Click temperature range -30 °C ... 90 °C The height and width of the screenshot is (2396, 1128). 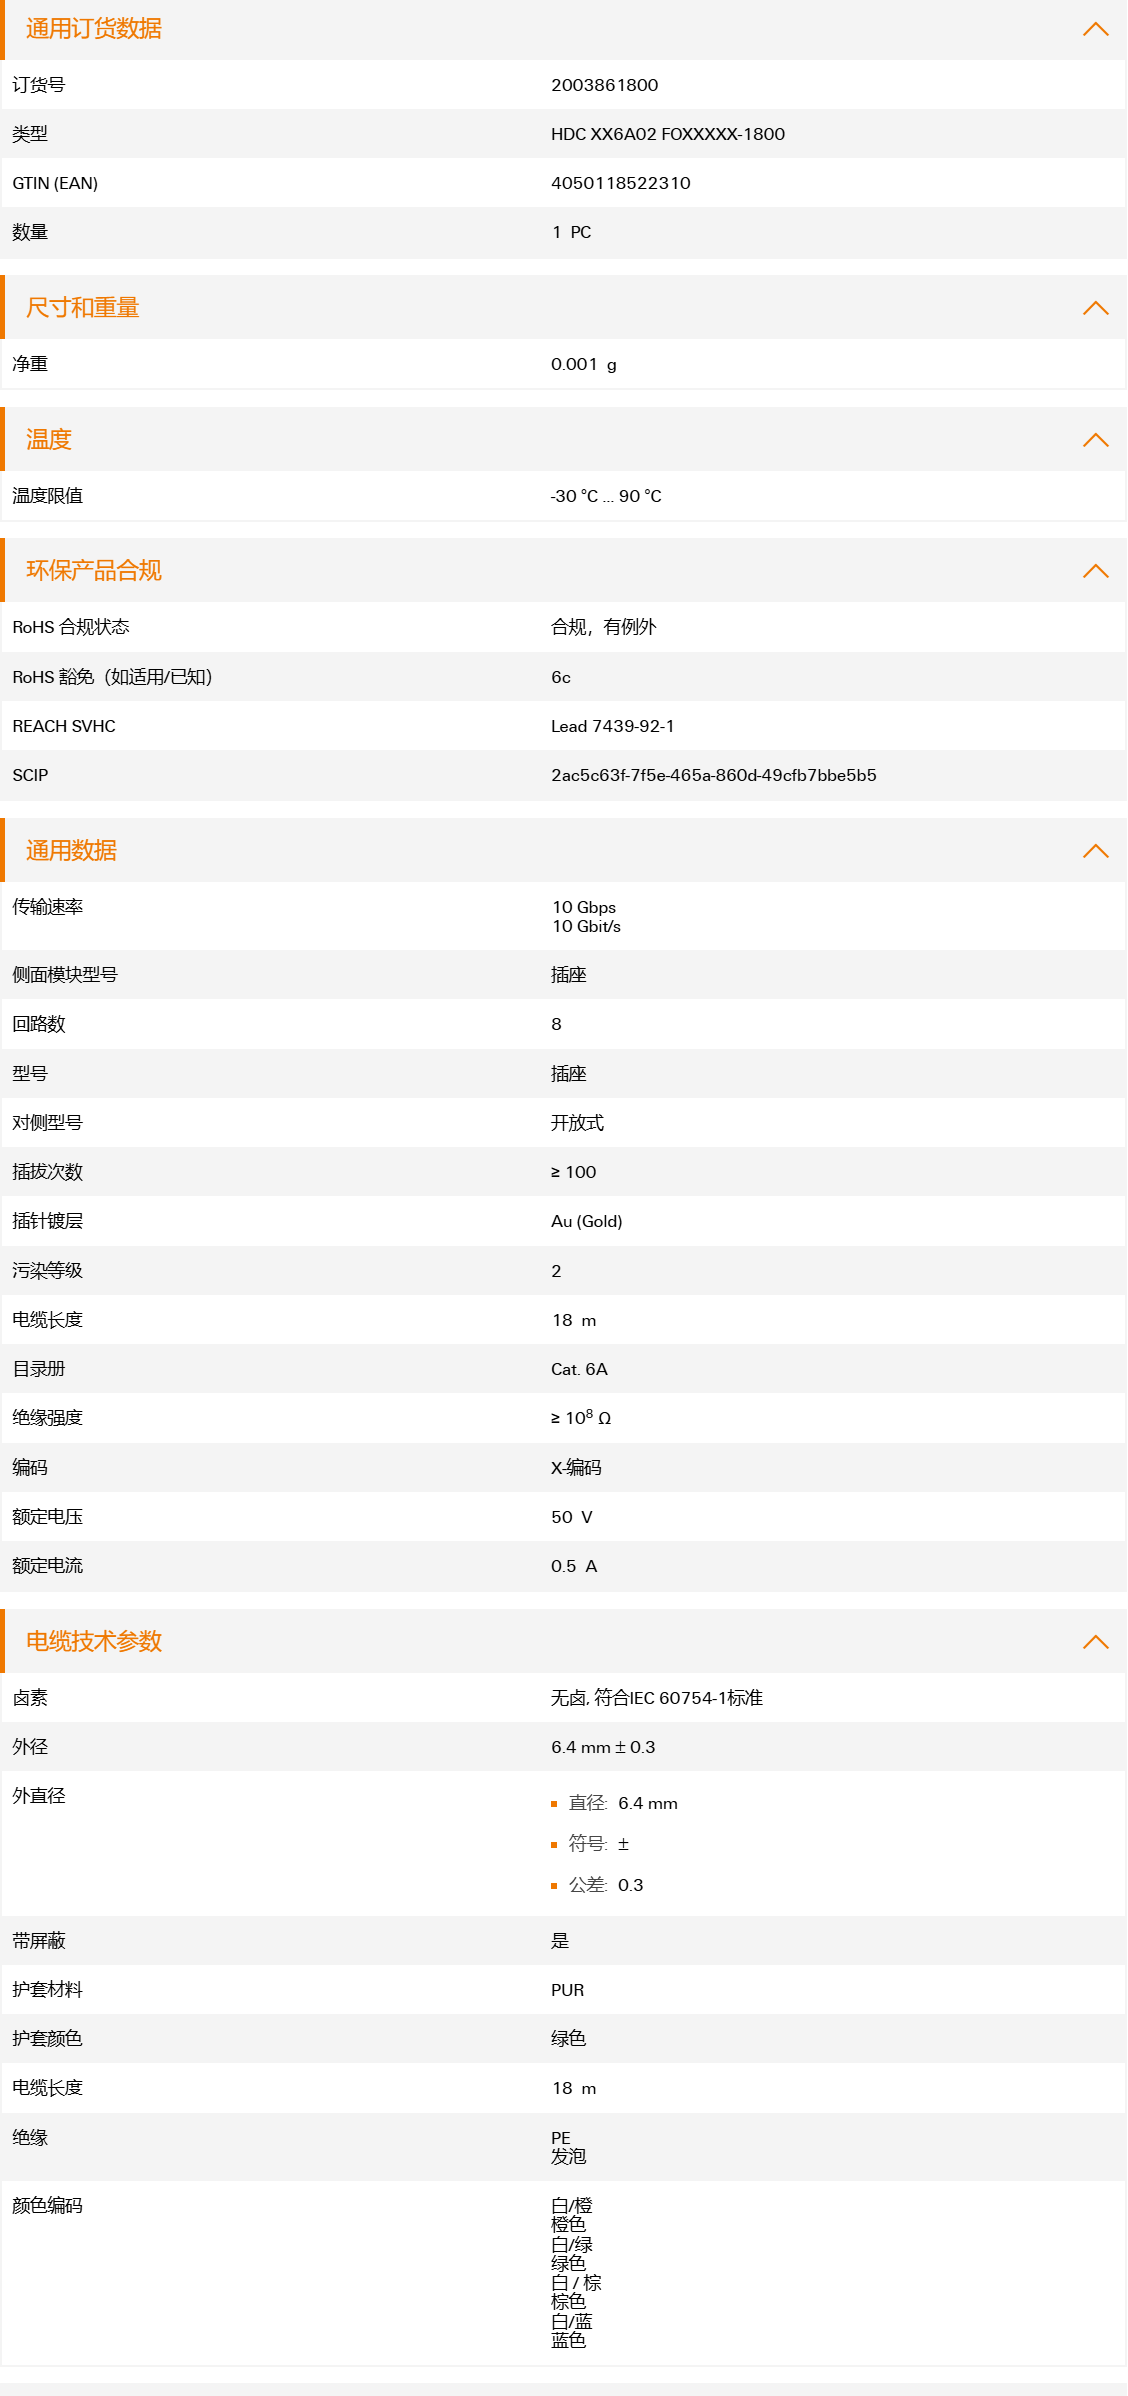point(606,496)
